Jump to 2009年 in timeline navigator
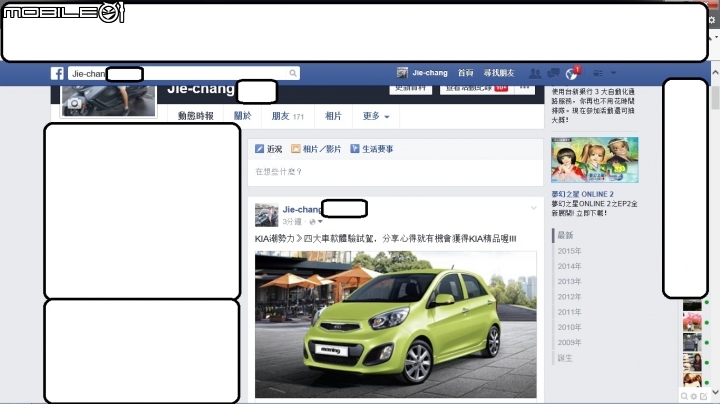 (x=569, y=342)
